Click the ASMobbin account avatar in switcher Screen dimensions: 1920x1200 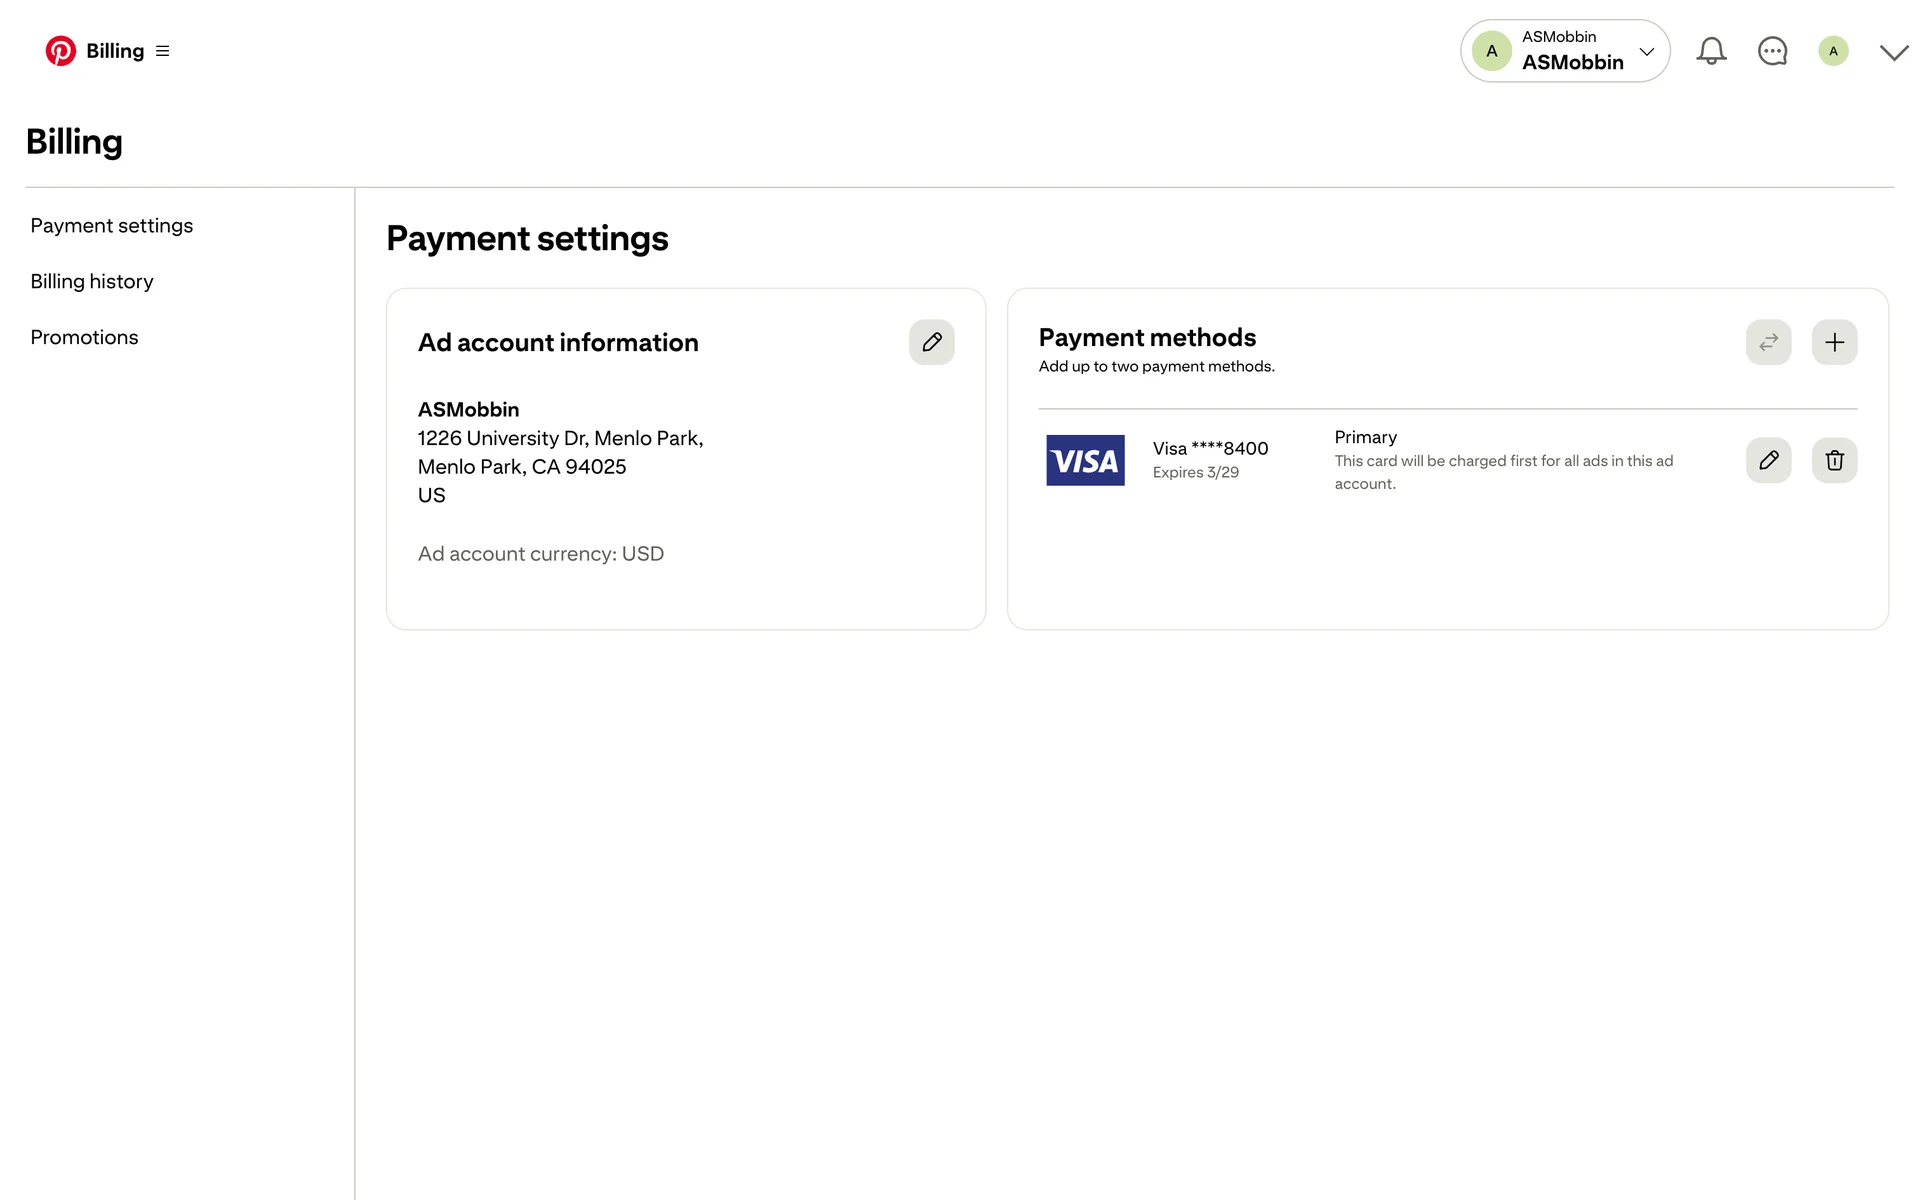tap(1491, 51)
